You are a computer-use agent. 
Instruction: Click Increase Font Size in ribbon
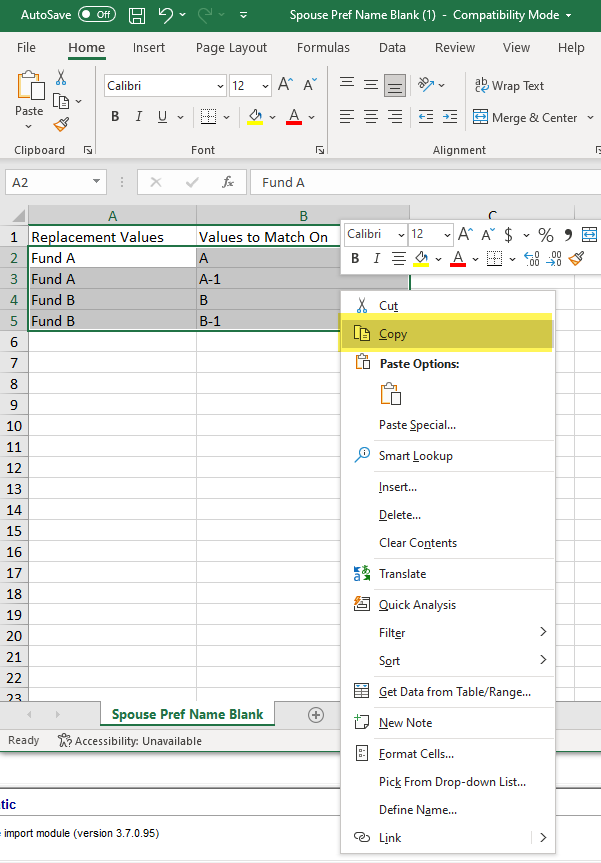pos(285,86)
